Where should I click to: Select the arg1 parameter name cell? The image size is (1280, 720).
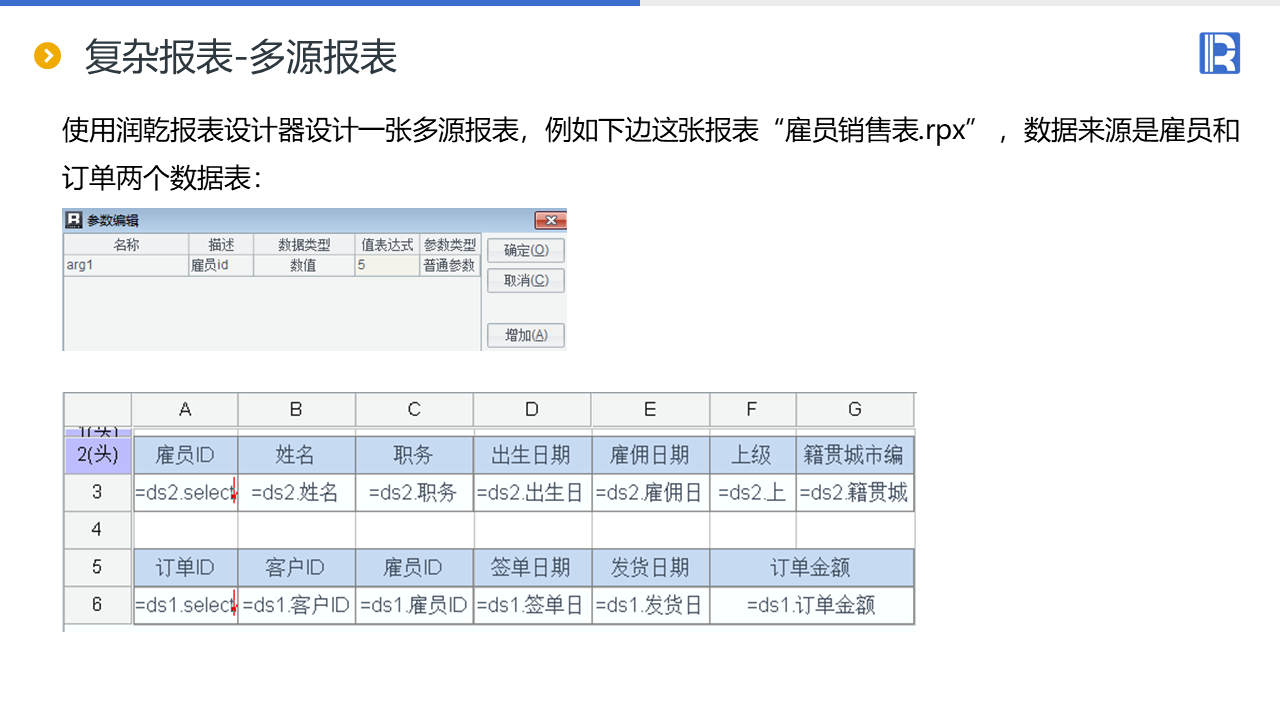(x=126, y=266)
